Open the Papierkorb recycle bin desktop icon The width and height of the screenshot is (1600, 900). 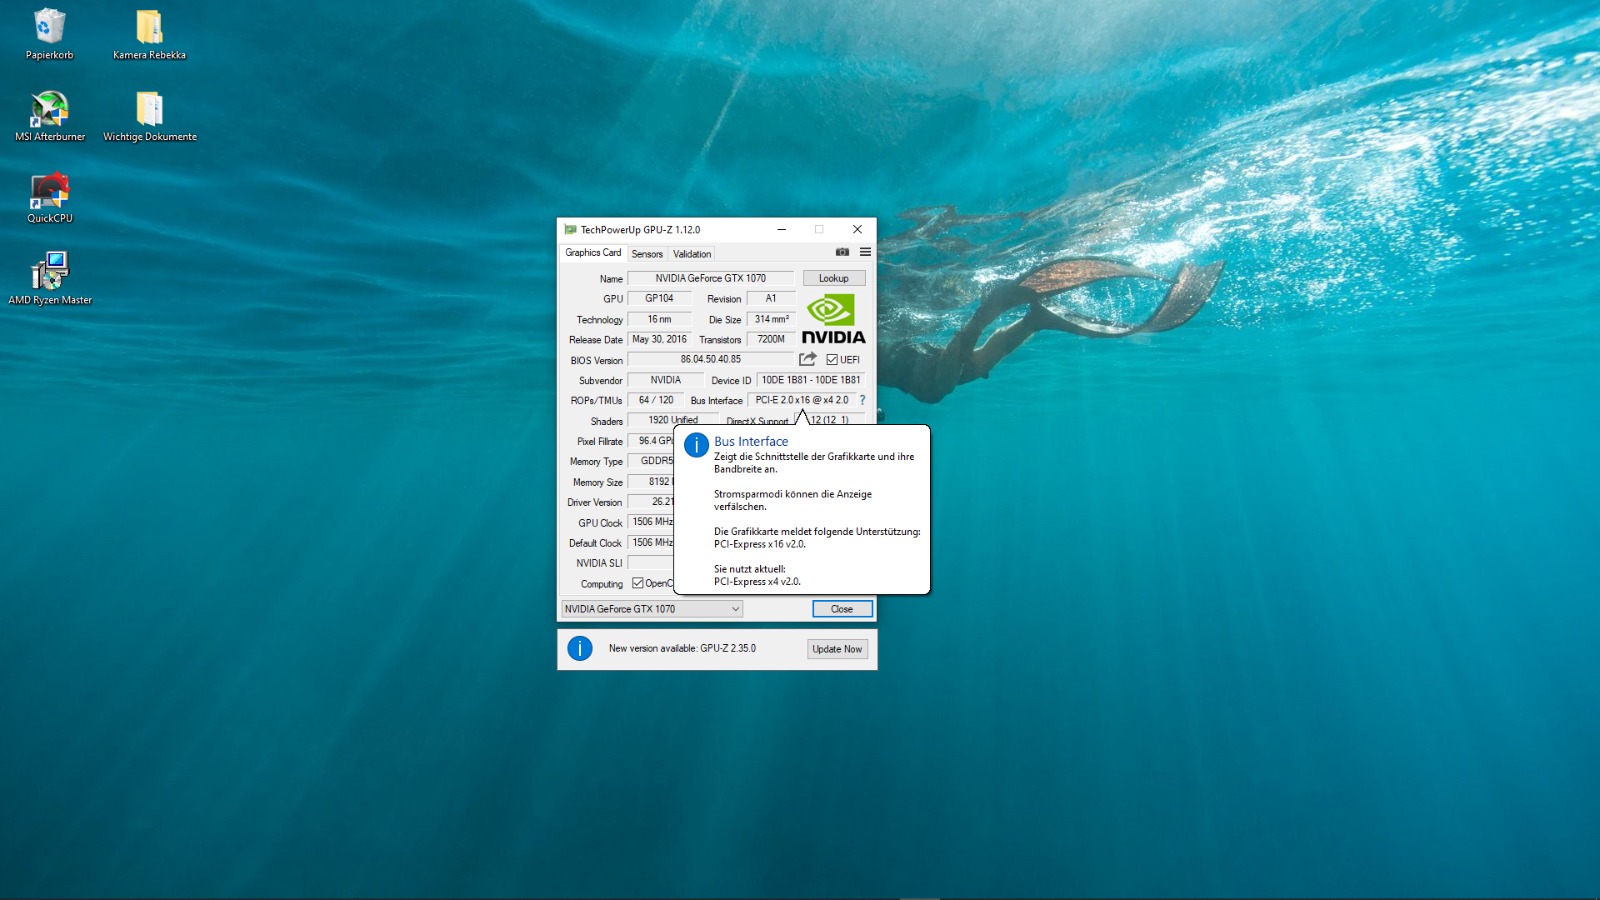49,34
